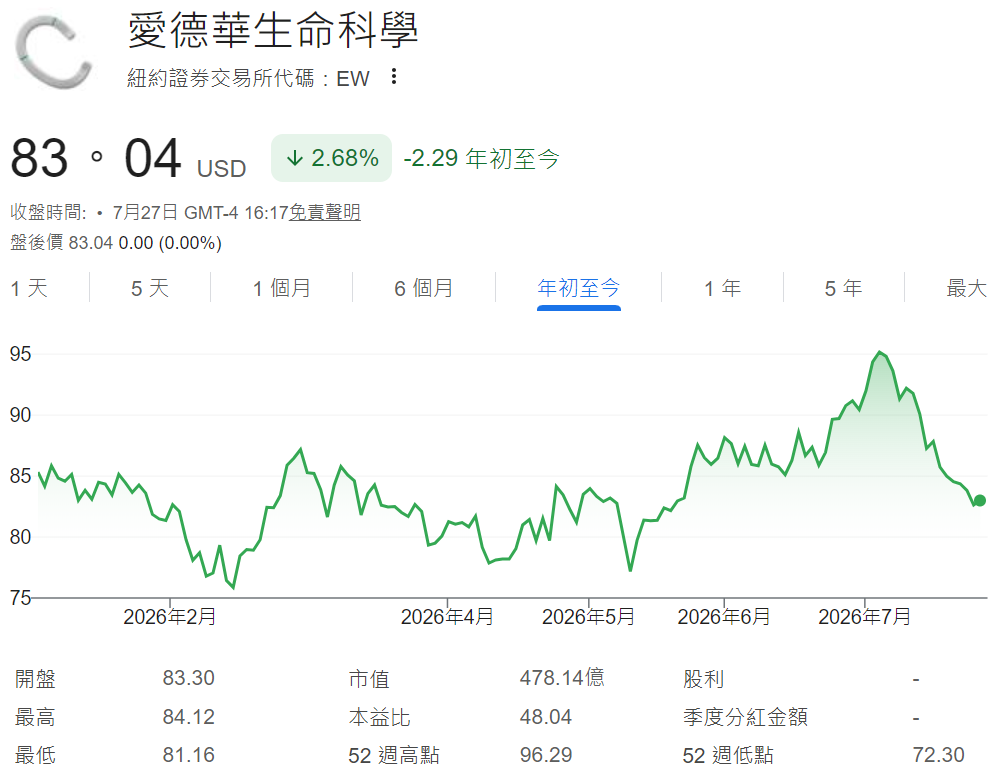The height and width of the screenshot is (772, 1005).
Task: Click the USD currency label
Action: (x=221, y=169)
